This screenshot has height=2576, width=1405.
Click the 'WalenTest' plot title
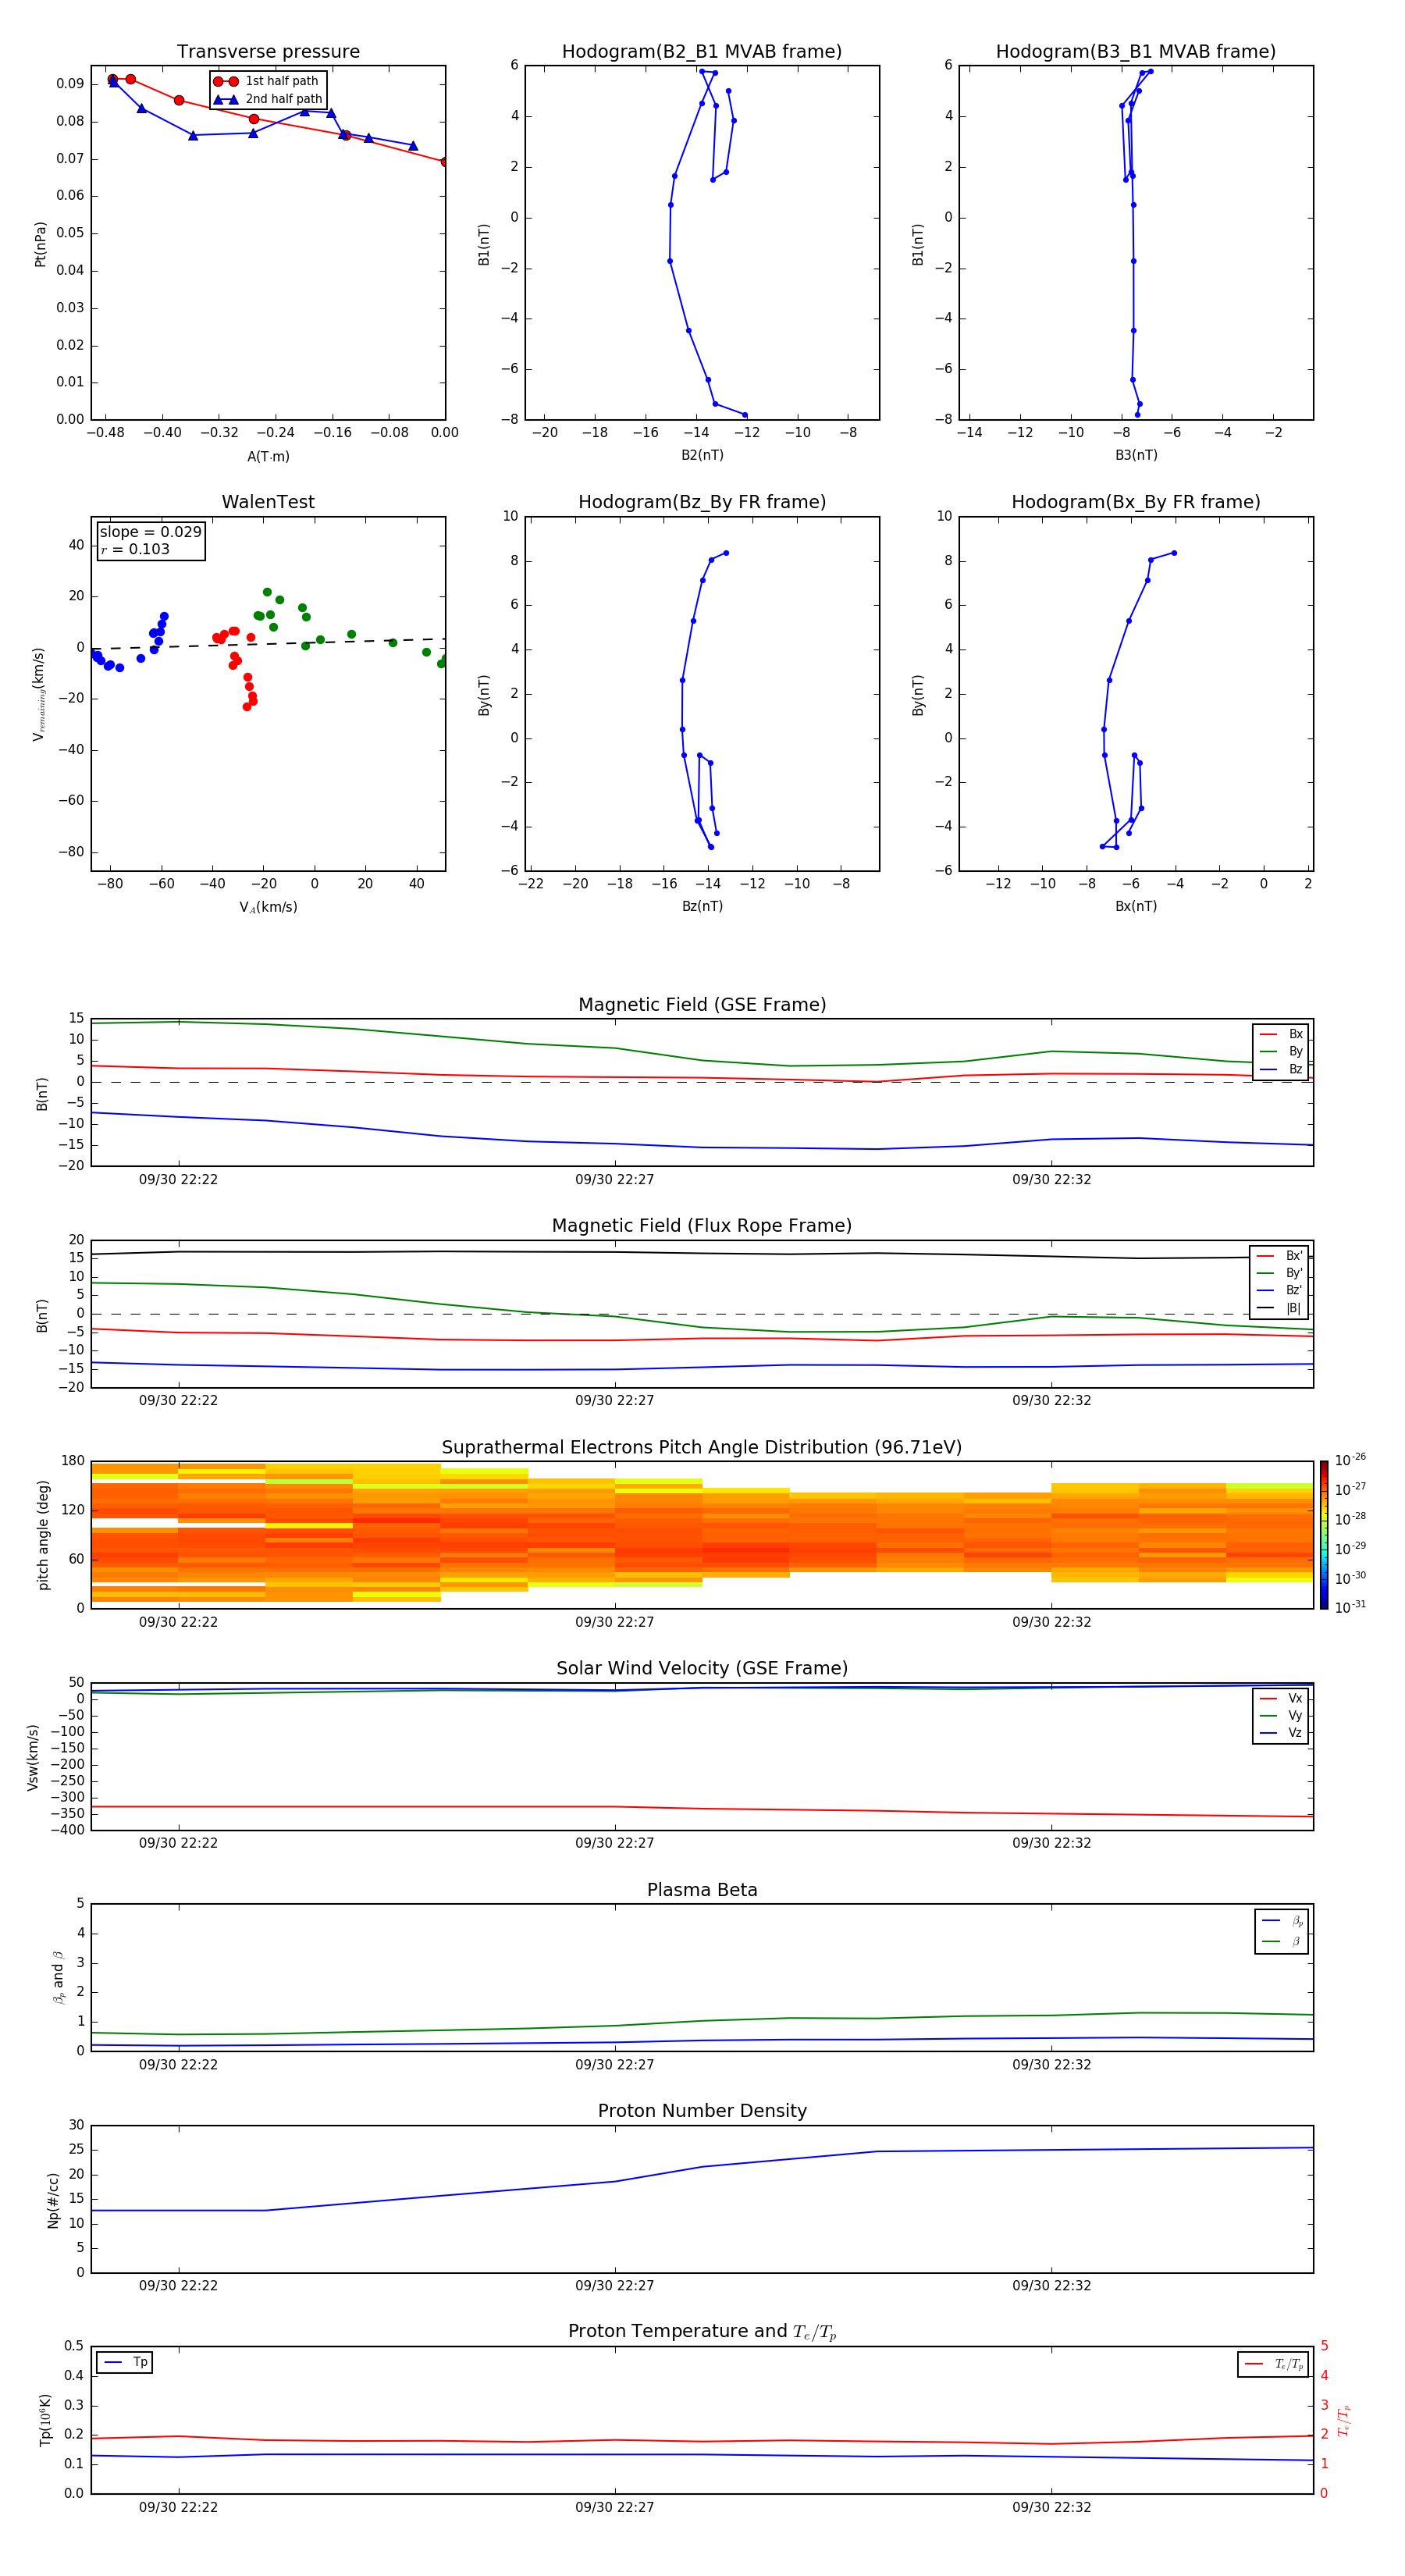[x=268, y=502]
